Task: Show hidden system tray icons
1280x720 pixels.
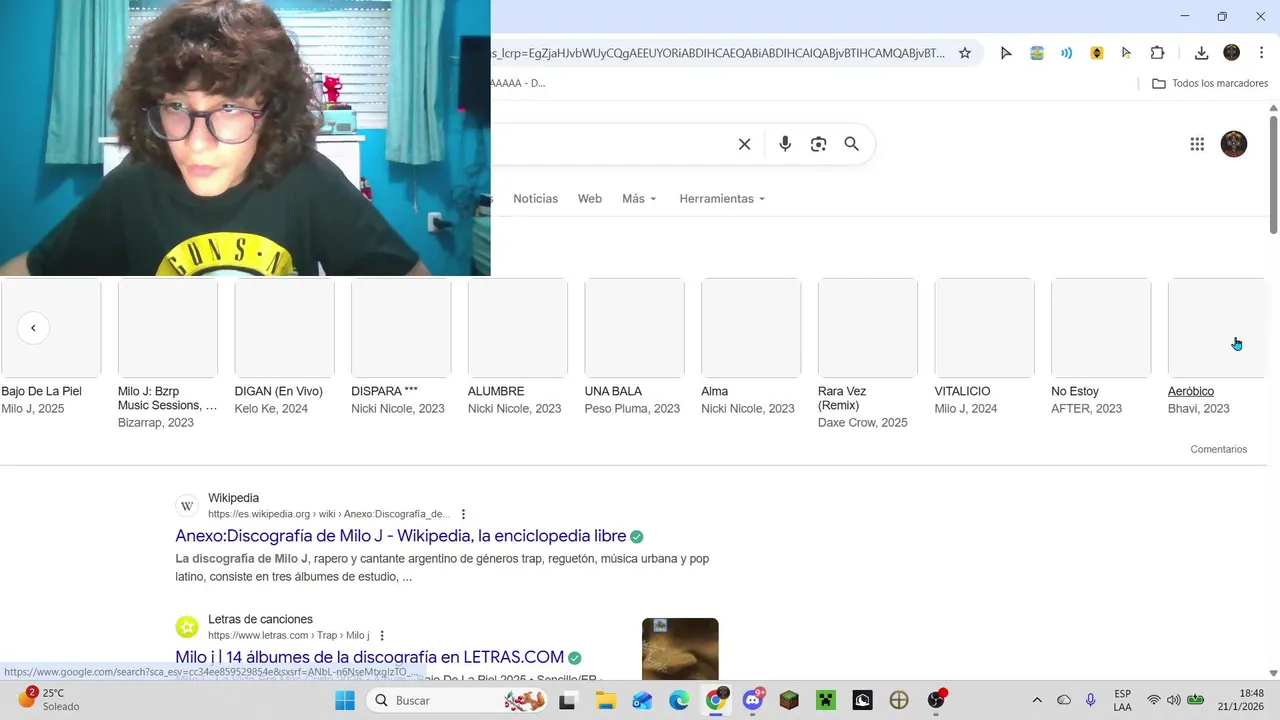Action: pyautogui.click(x=1037, y=700)
